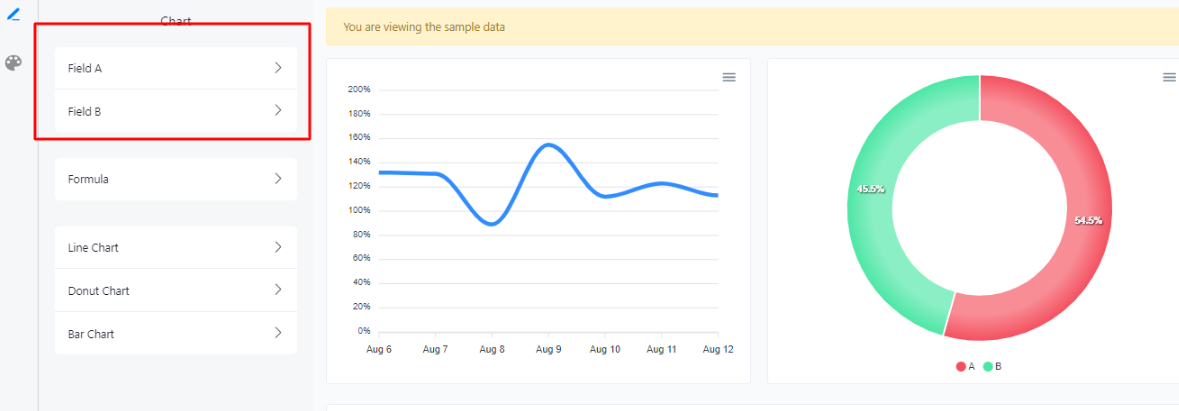The width and height of the screenshot is (1179, 411).
Task: Open the line chart's hamburger menu
Action: tap(729, 77)
